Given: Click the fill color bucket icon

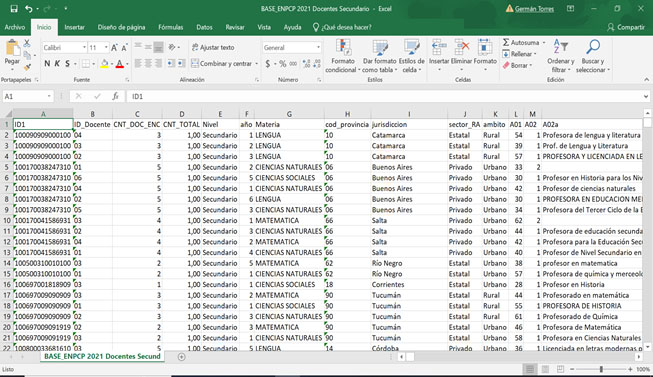Looking at the screenshot, I should [x=104, y=63].
